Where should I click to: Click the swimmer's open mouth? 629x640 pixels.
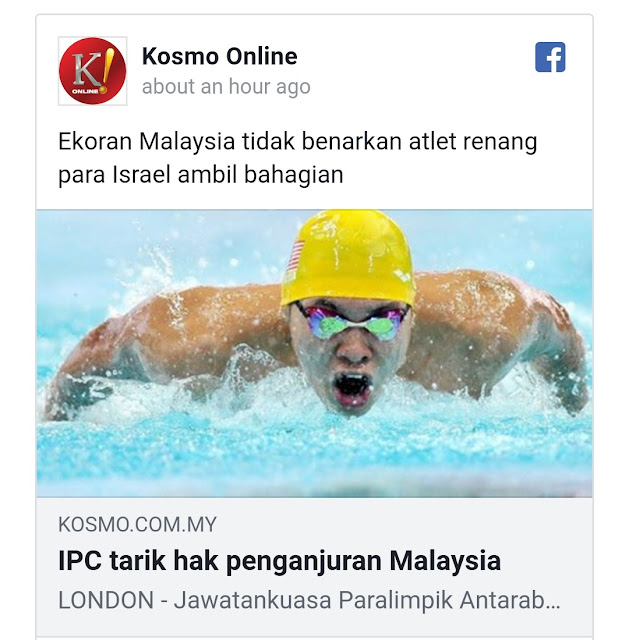[x=353, y=387]
